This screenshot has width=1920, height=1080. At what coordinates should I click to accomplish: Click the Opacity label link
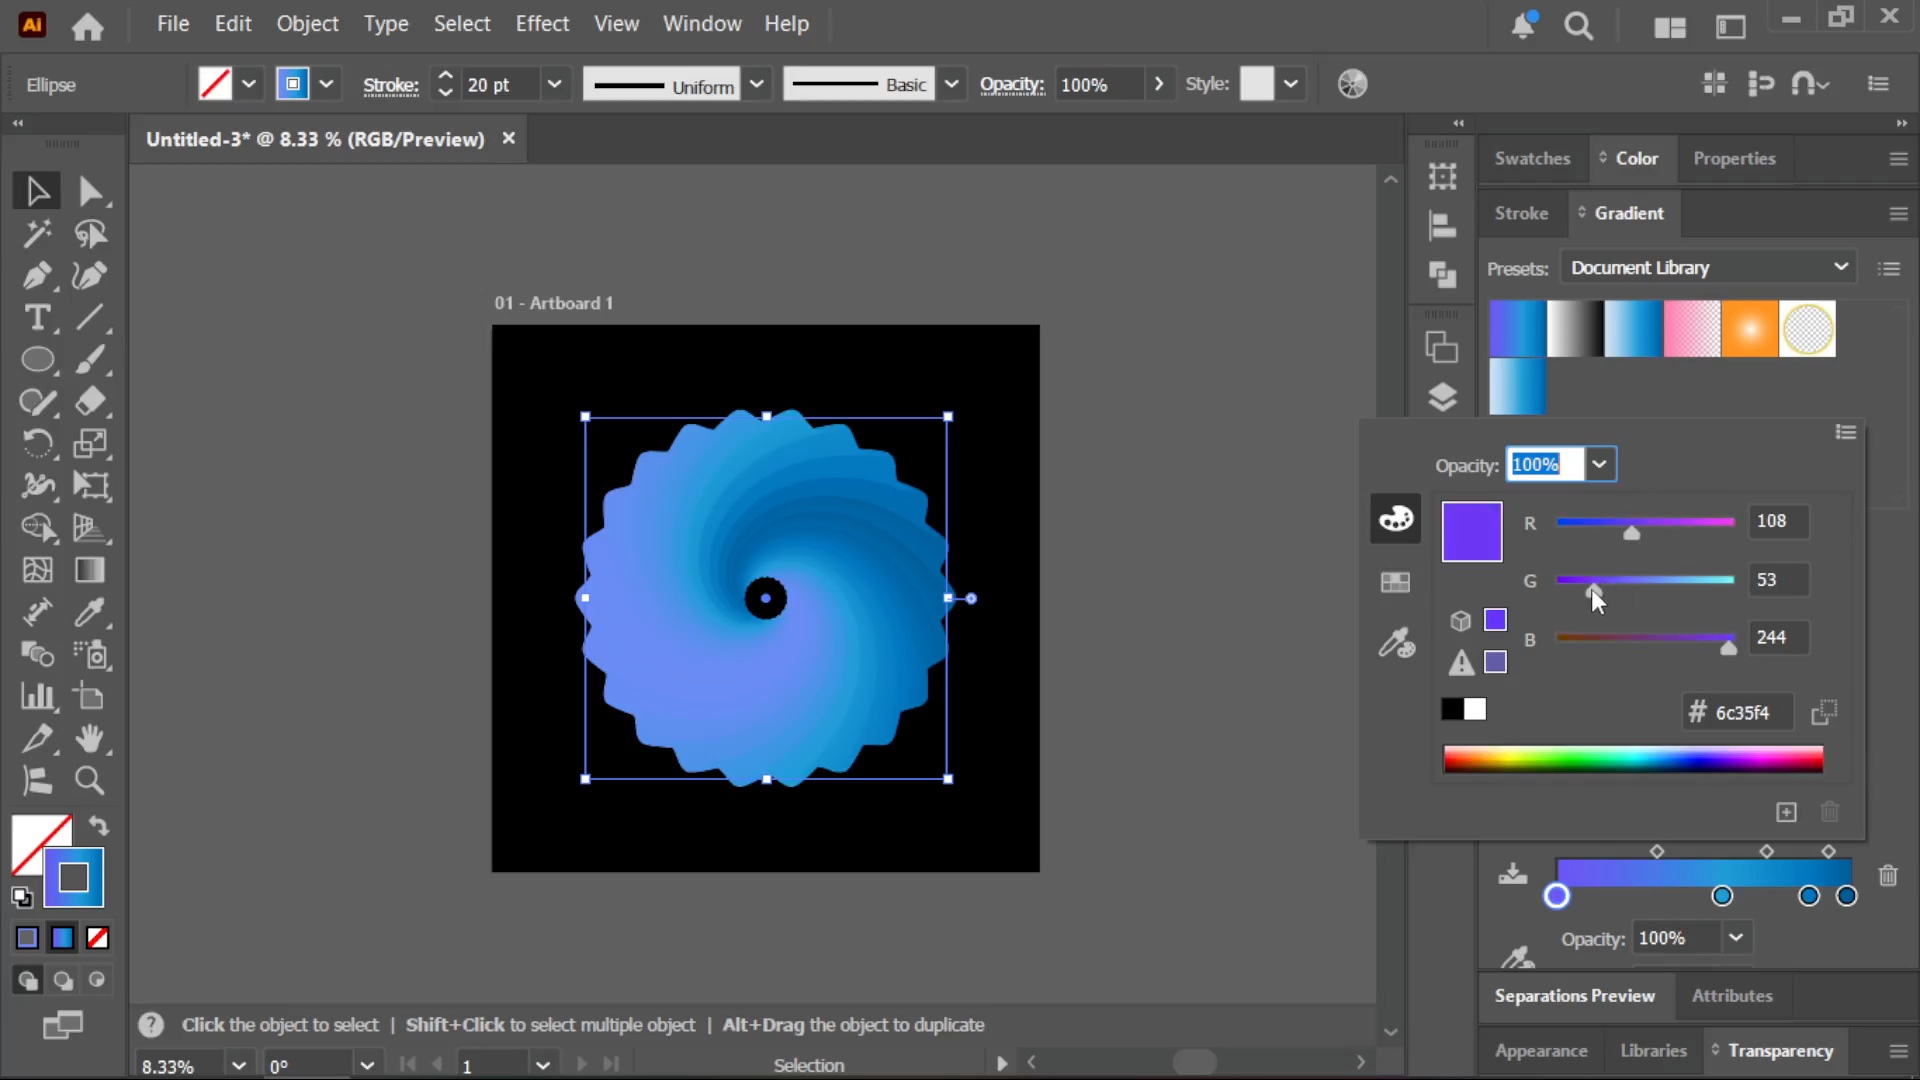(x=1012, y=86)
